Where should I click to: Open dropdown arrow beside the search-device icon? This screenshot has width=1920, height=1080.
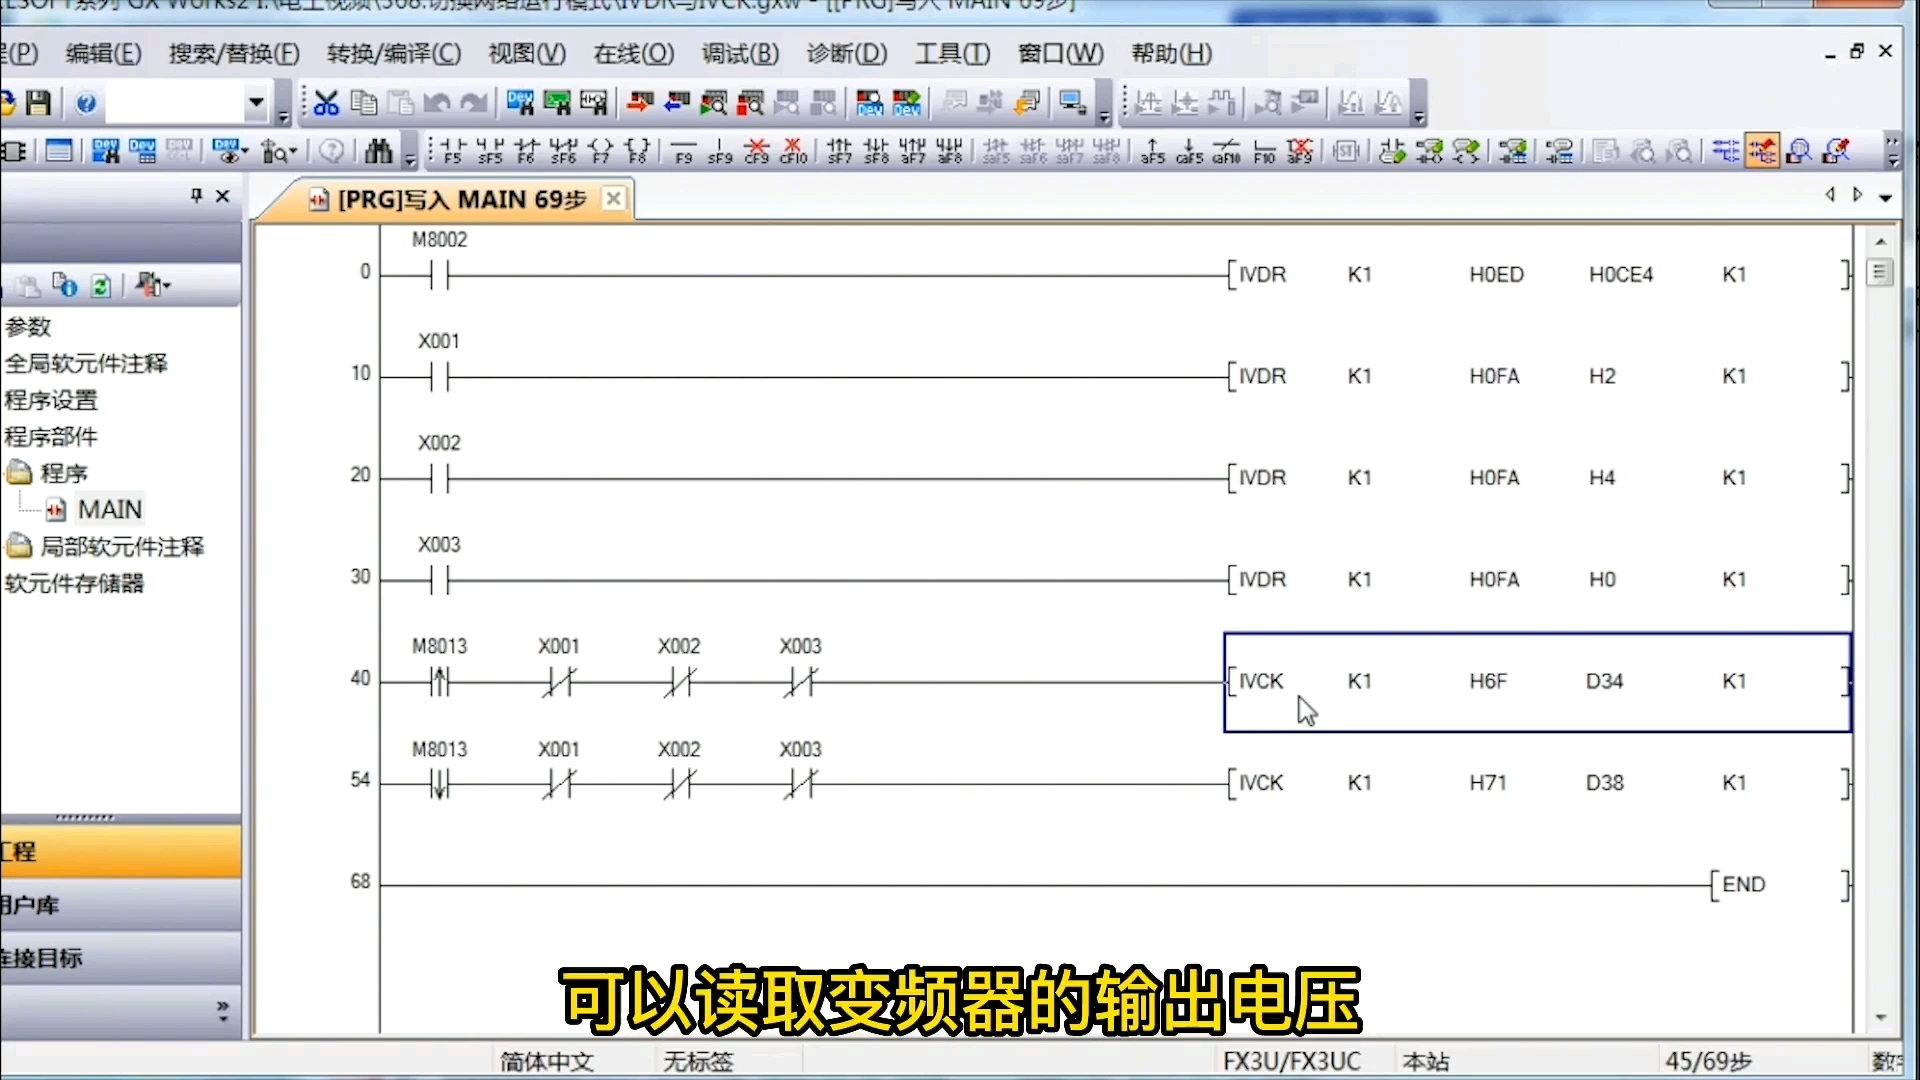click(x=293, y=152)
